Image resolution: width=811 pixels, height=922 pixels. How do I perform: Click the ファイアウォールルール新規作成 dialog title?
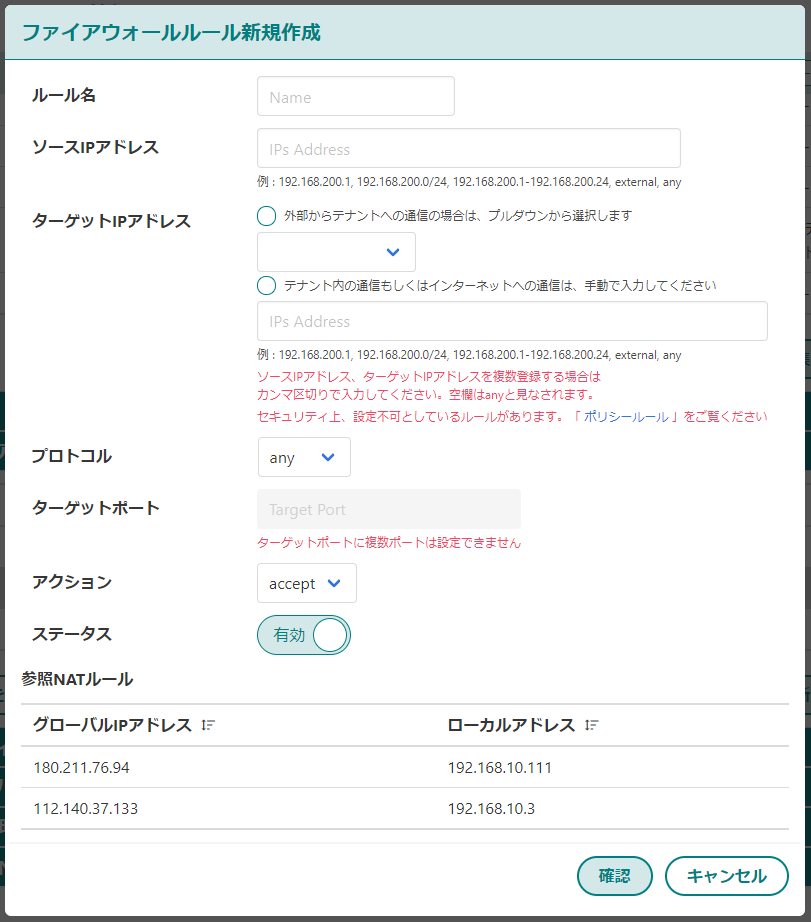(x=171, y=32)
